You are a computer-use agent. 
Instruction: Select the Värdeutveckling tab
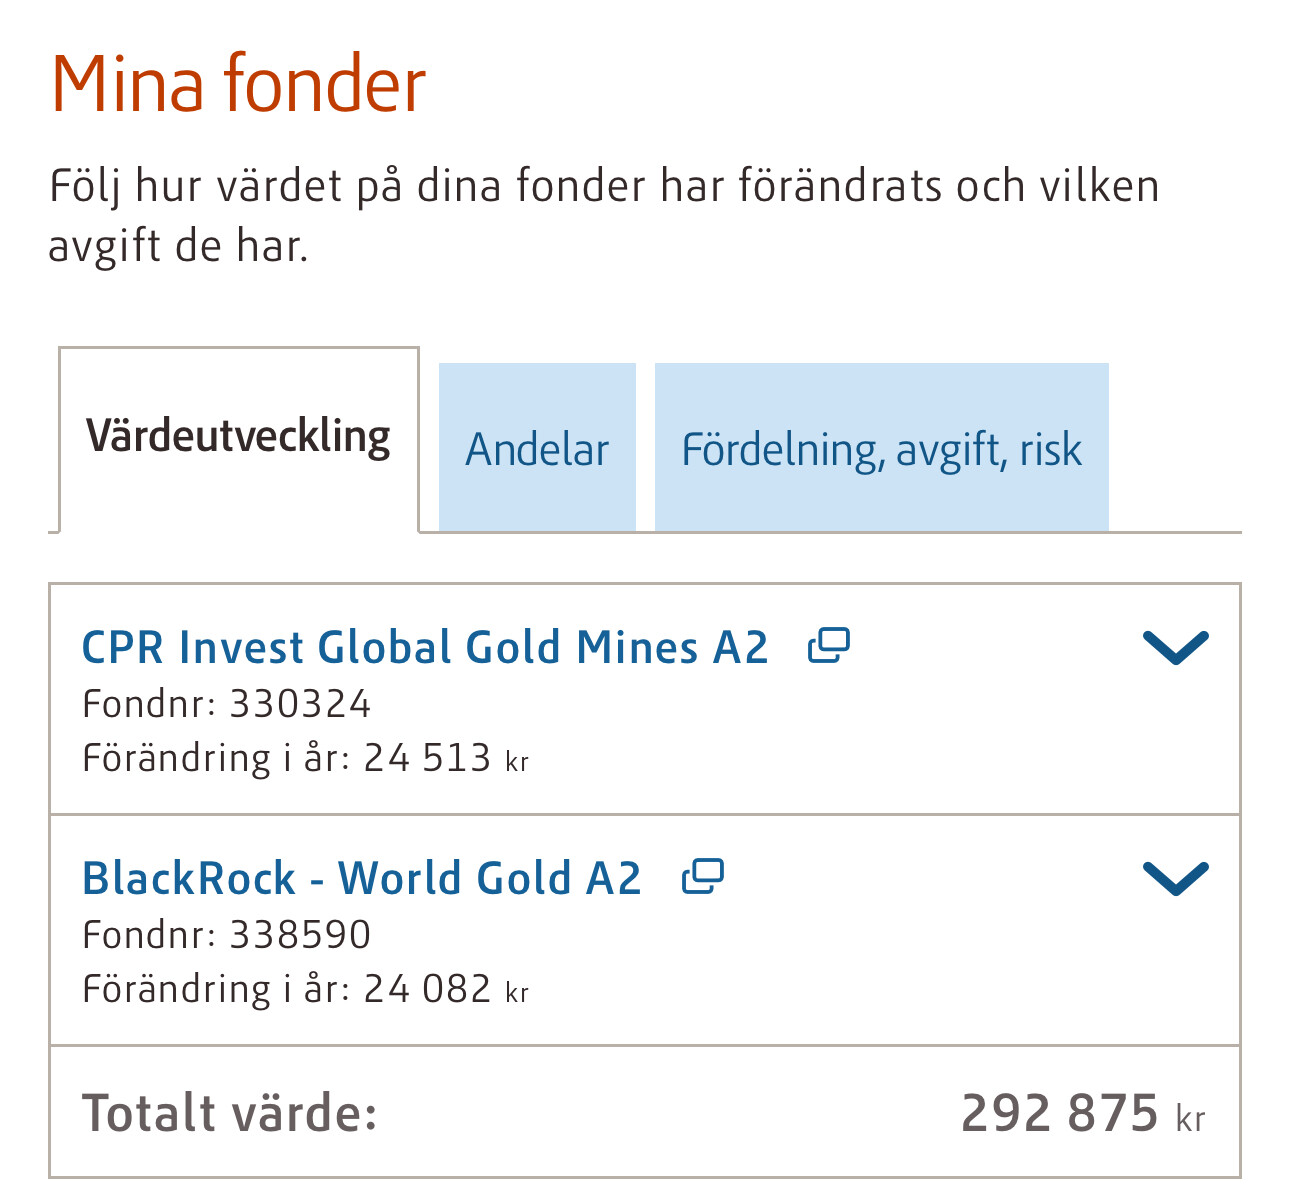click(x=238, y=438)
